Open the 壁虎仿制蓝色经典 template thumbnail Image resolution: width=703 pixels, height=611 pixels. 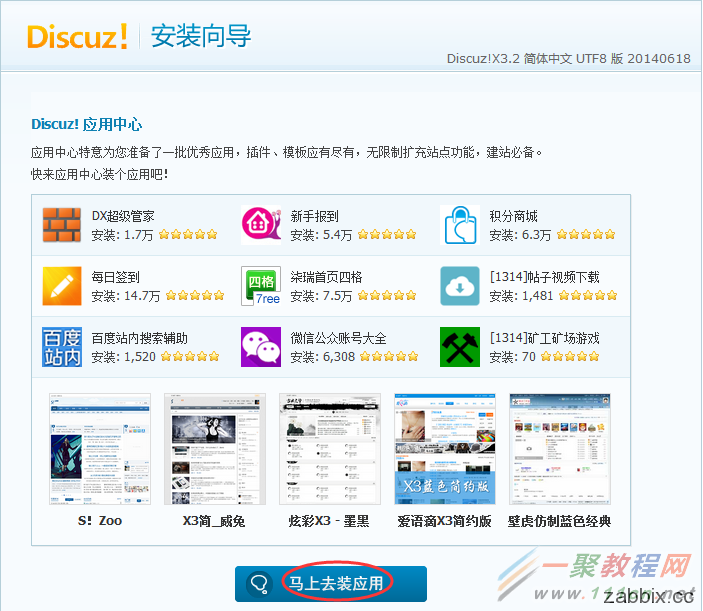[x=560, y=449]
